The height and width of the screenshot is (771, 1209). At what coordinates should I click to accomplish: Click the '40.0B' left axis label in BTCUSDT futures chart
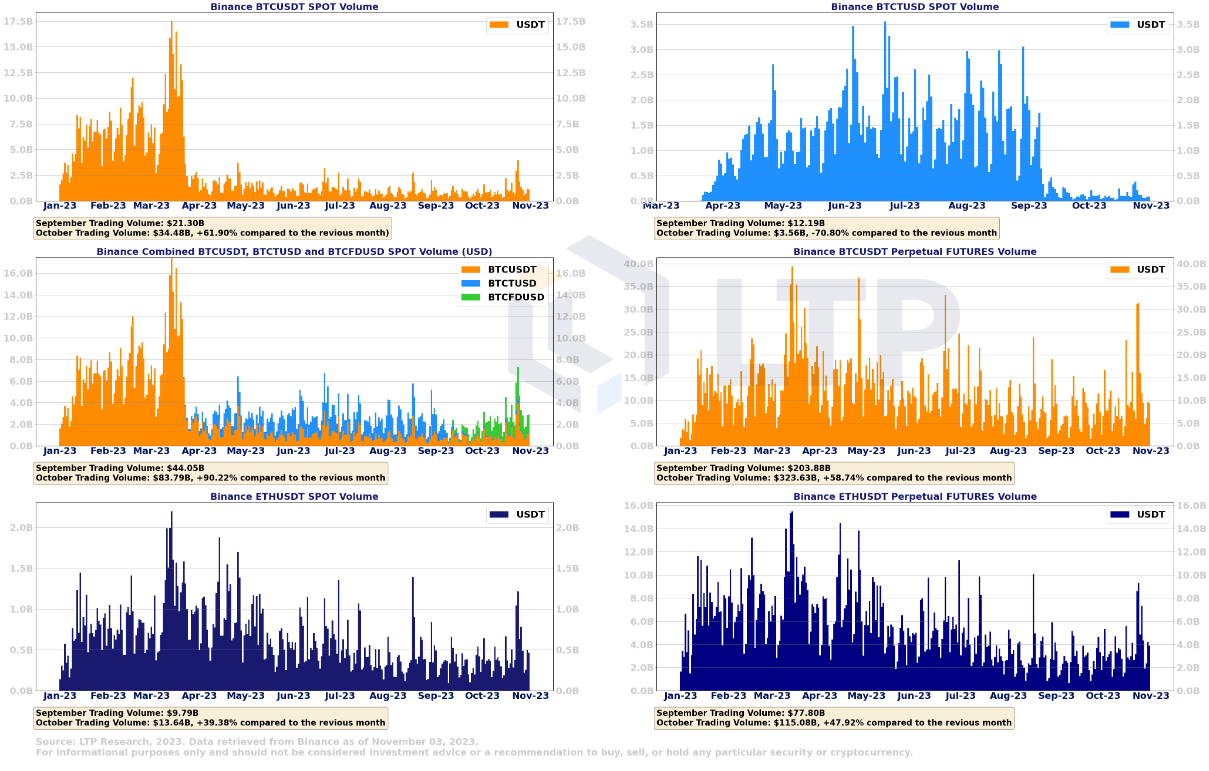(x=639, y=264)
